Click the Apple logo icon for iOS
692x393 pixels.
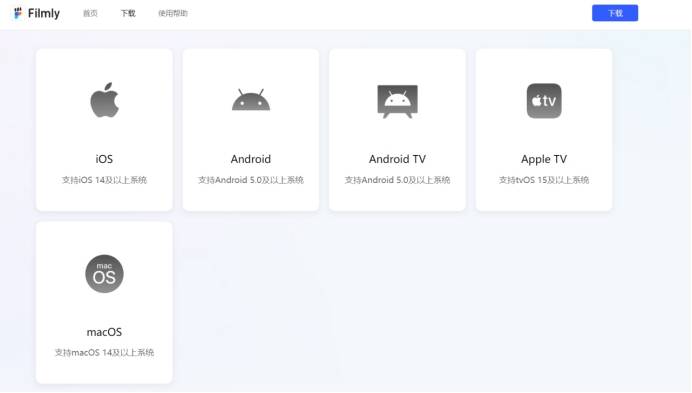click(105, 100)
